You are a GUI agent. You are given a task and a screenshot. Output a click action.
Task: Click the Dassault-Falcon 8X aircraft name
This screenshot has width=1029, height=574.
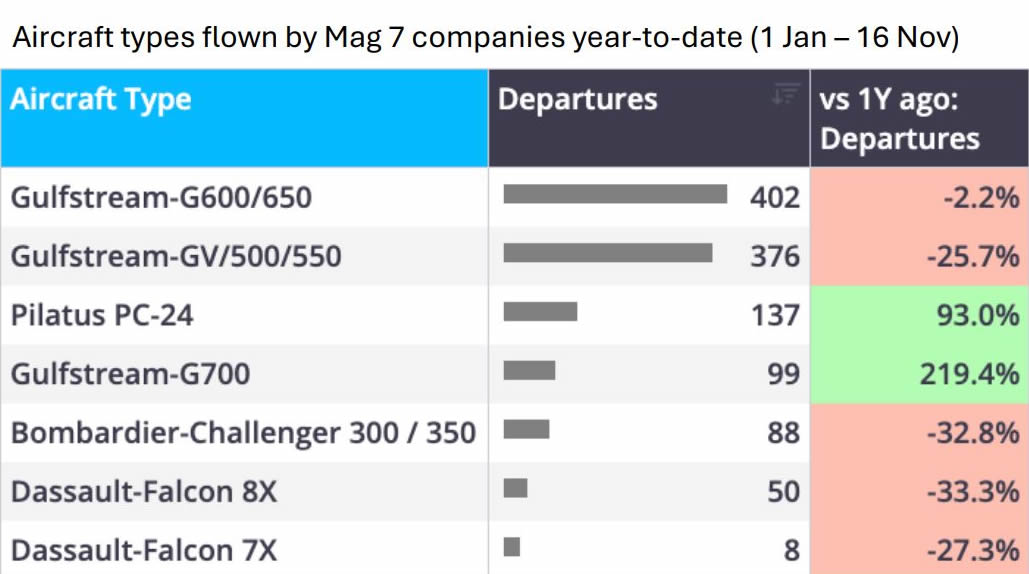(x=144, y=491)
